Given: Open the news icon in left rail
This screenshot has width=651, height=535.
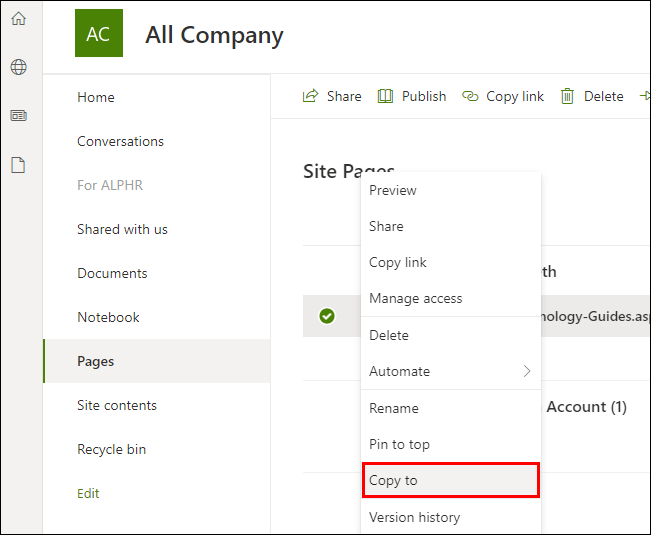Looking at the screenshot, I should [x=18, y=116].
